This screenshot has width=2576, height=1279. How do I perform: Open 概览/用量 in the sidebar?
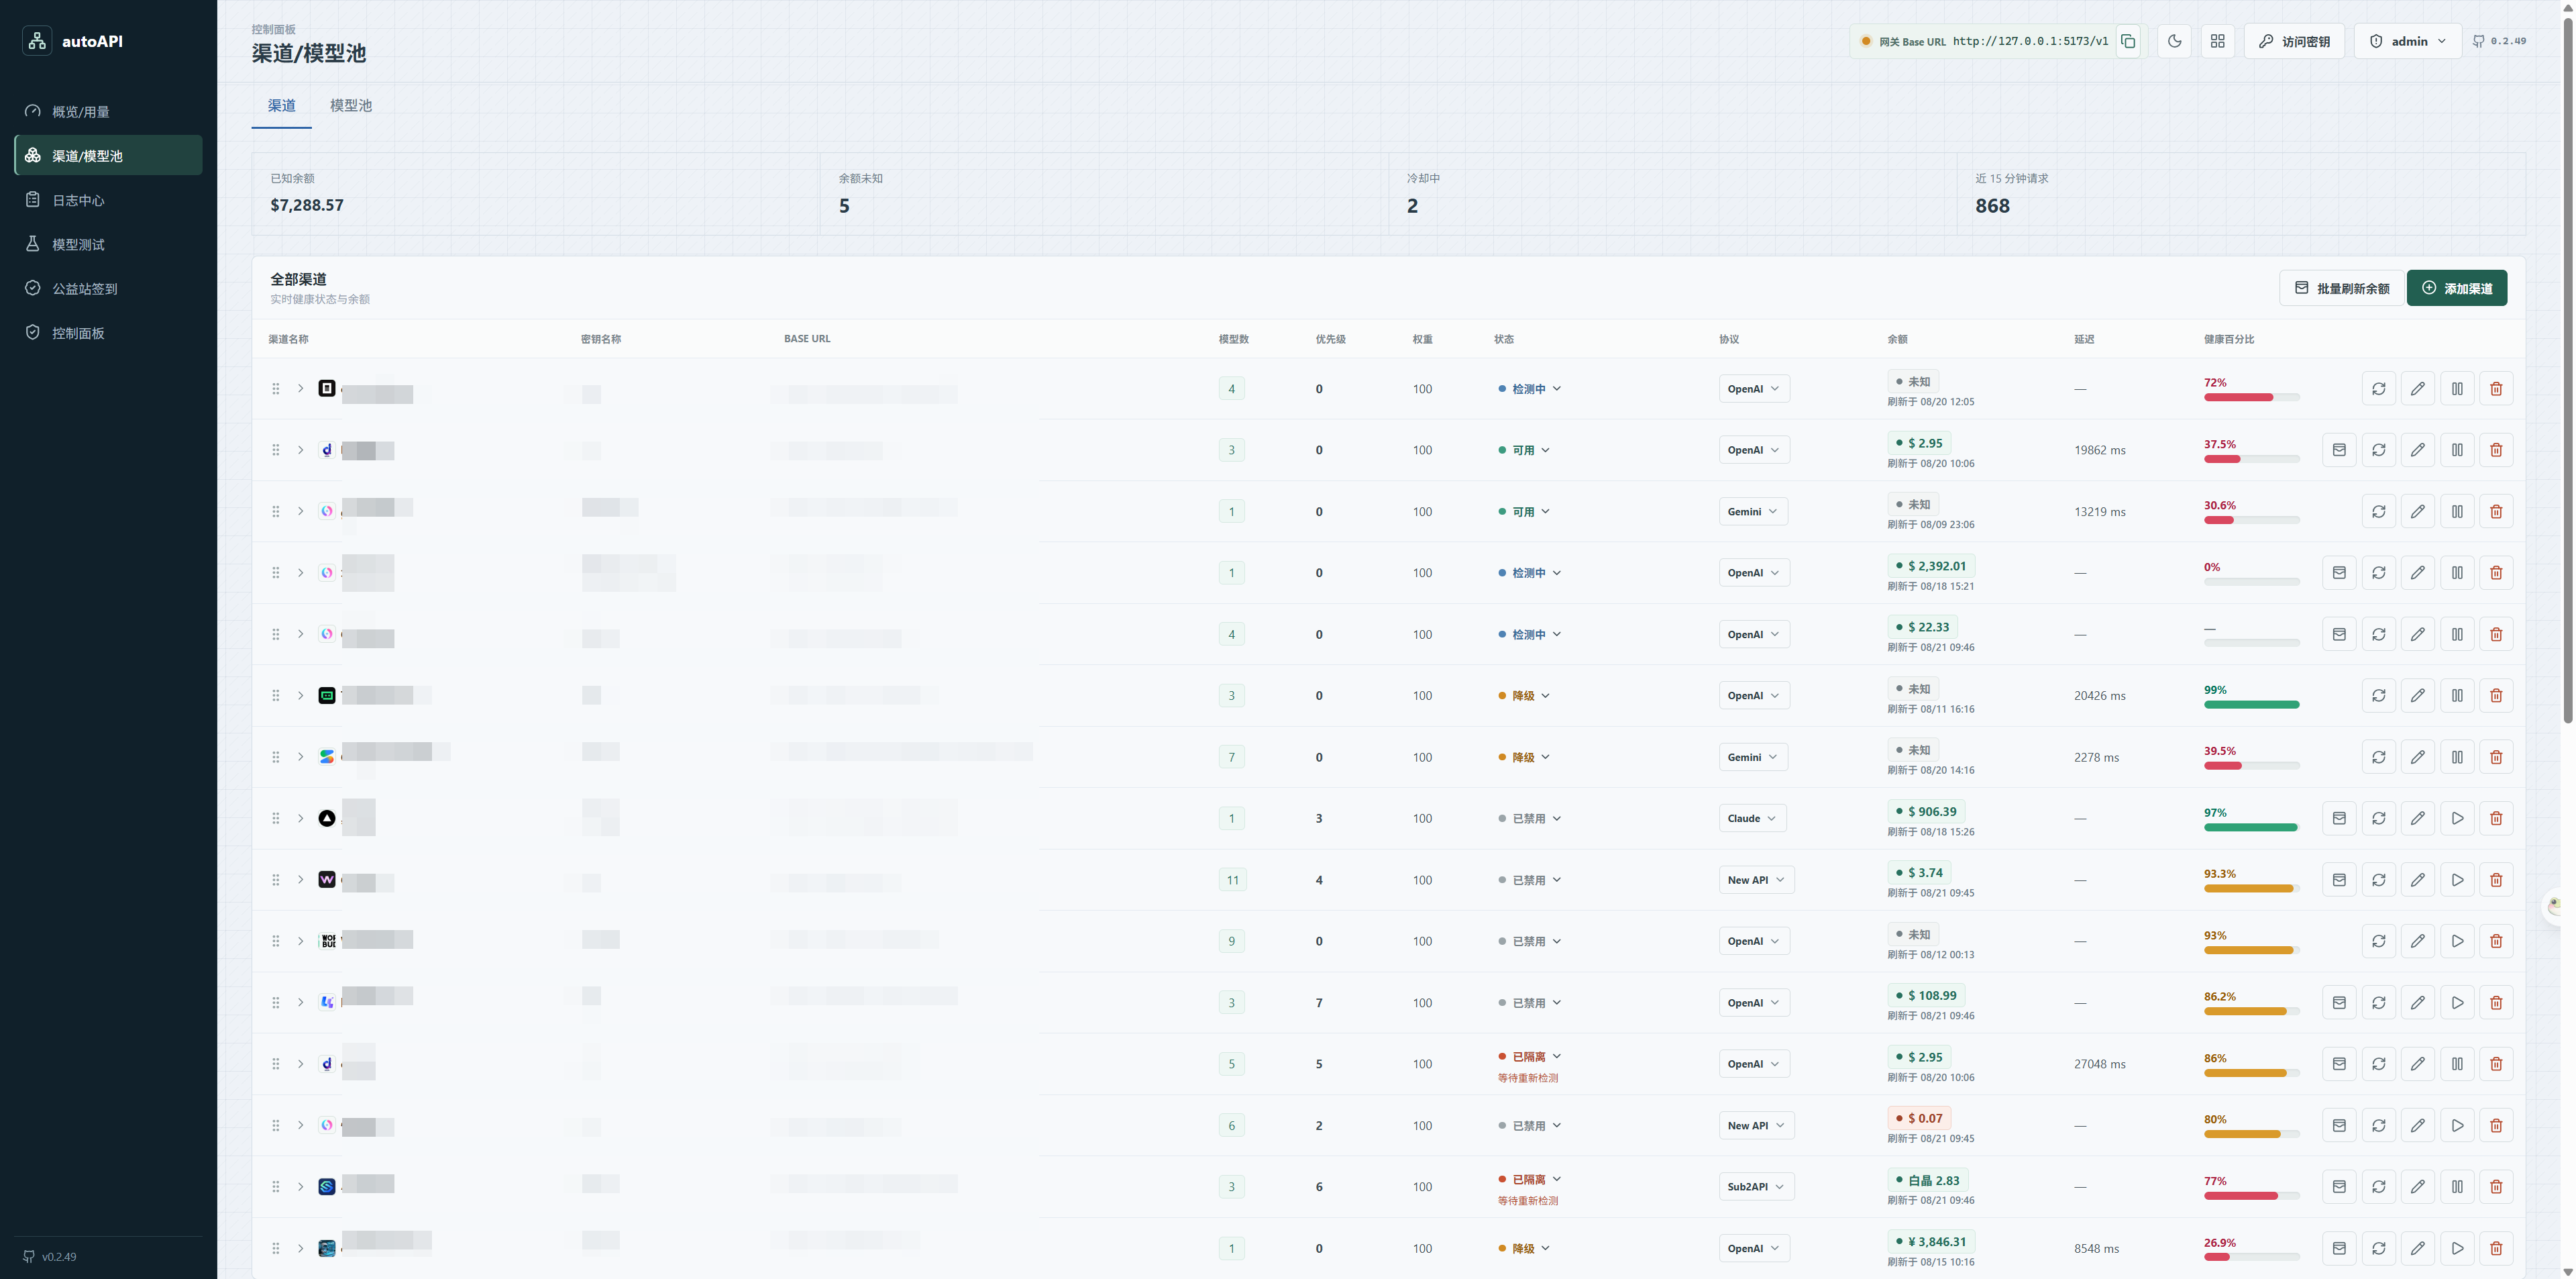108,112
